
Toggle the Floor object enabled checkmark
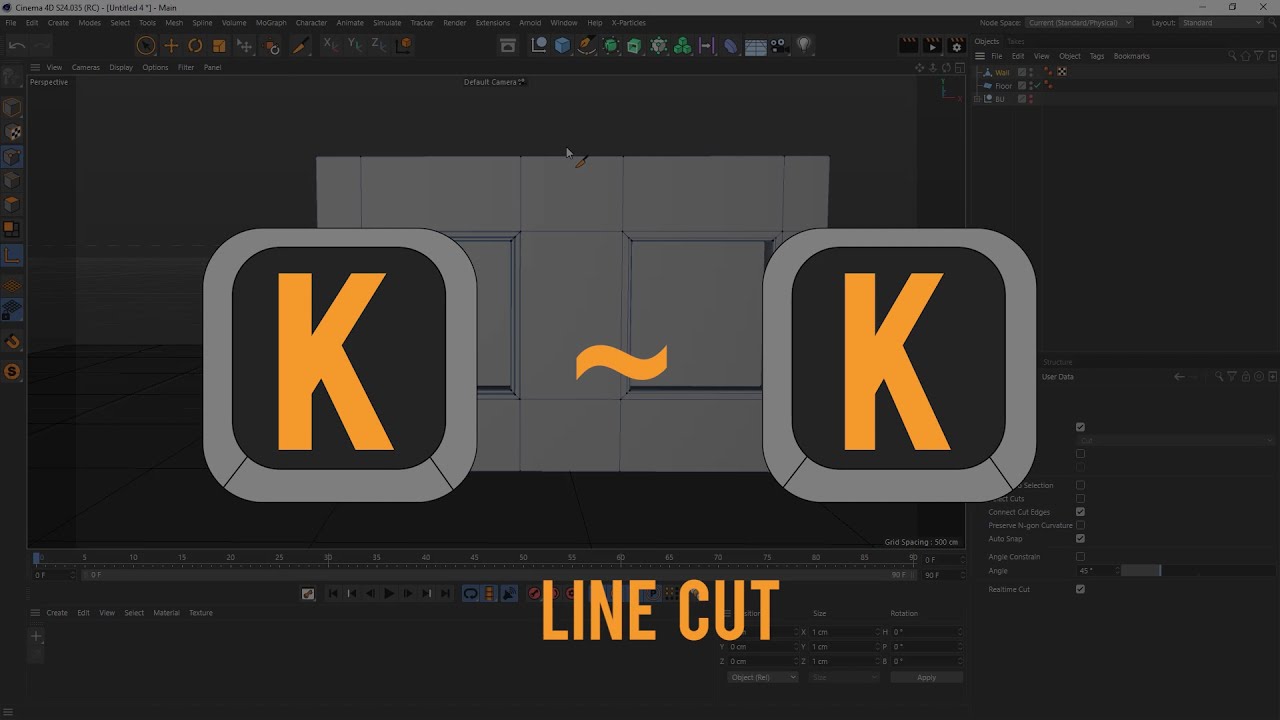1037,86
